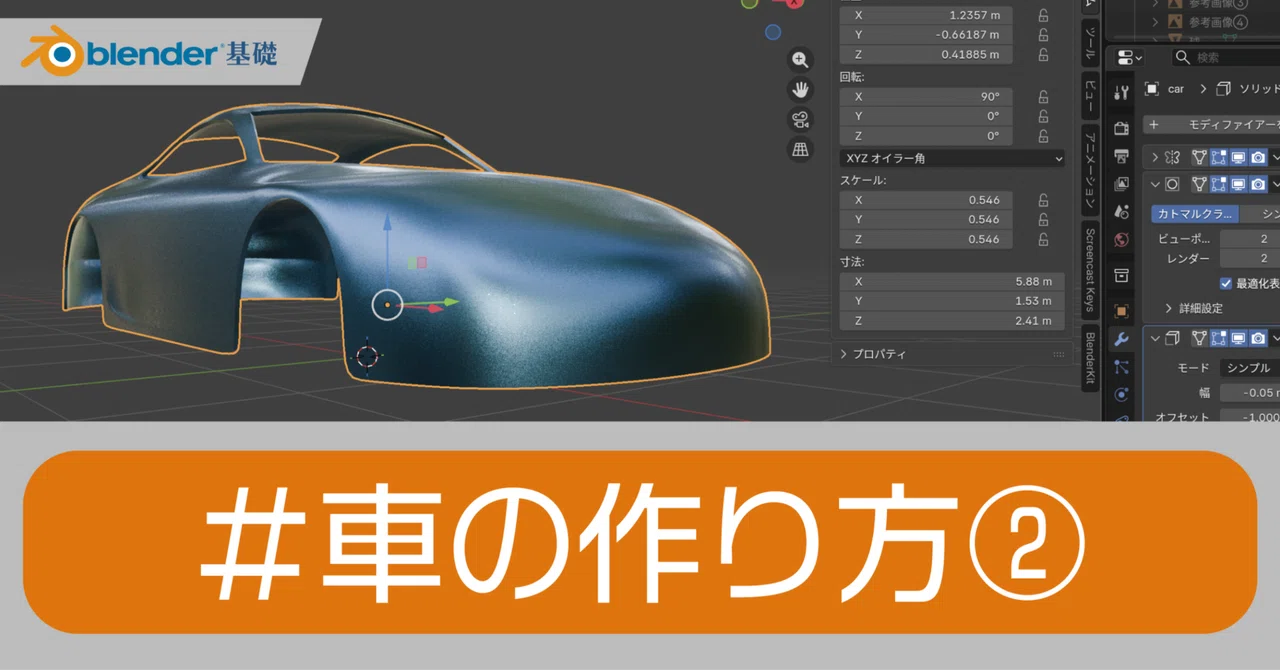Click the subdivision surface modifier icon
Viewport: 1280px width, 670px height.
(x=1173, y=184)
